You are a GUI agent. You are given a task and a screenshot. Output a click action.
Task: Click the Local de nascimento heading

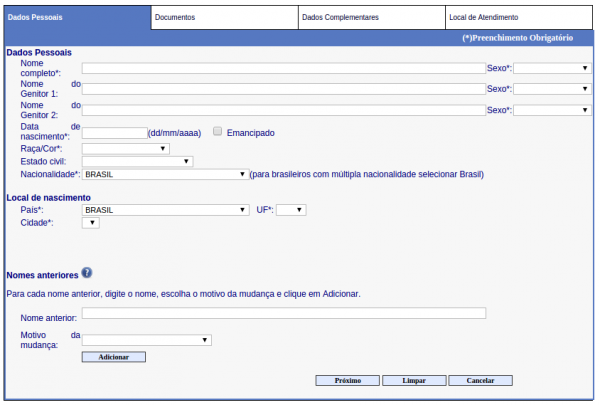[x=49, y=198]
